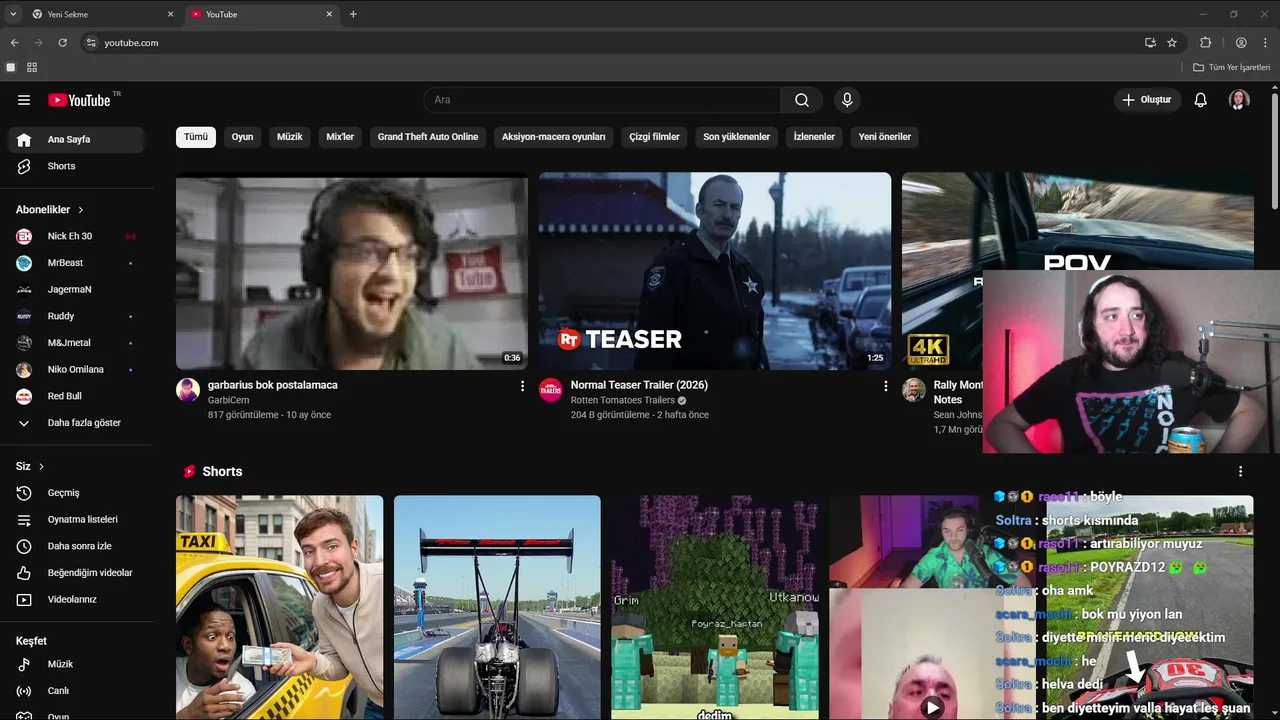Open a new browser tab
The image size is (1280, 720).
(x=353, y=14)
